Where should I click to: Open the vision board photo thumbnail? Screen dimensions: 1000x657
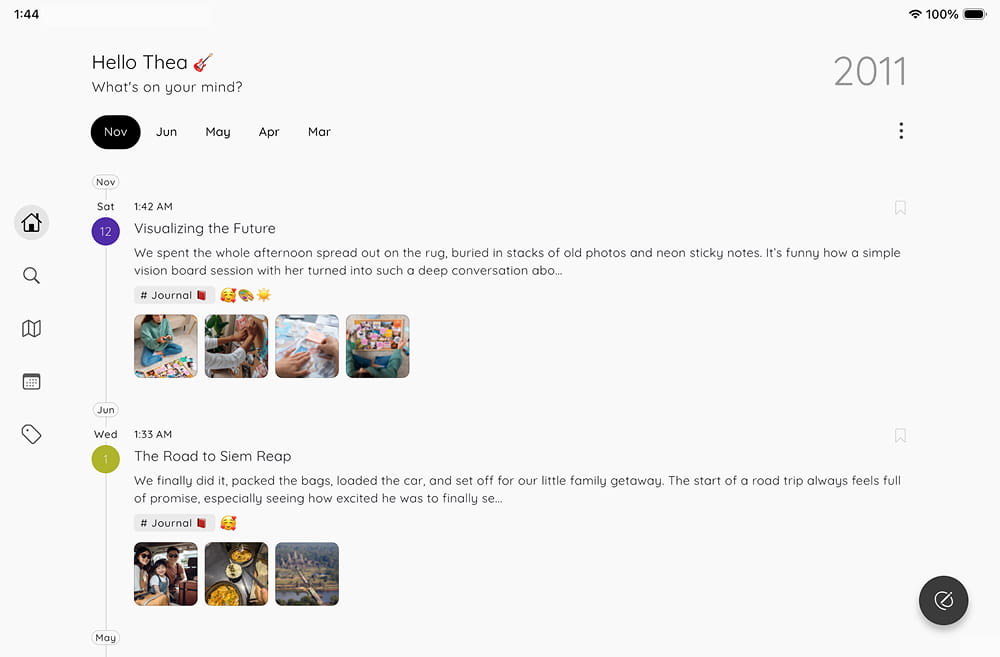click(378, 346)
